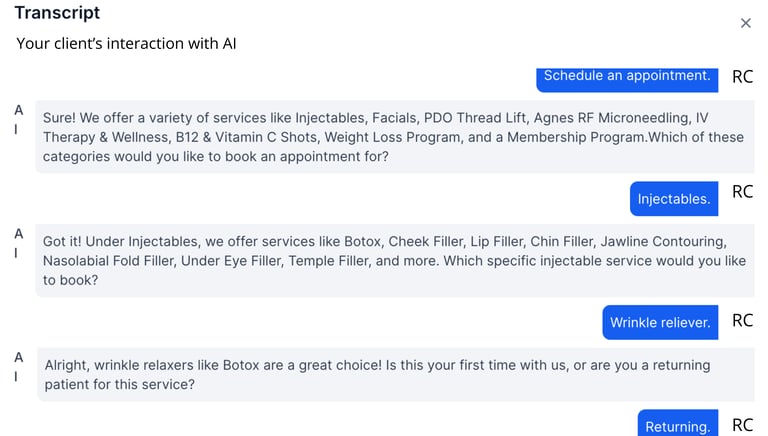Select the "Returning." client message bubble
This screenshot has width=768, height=436.
[x=678, y=425]
